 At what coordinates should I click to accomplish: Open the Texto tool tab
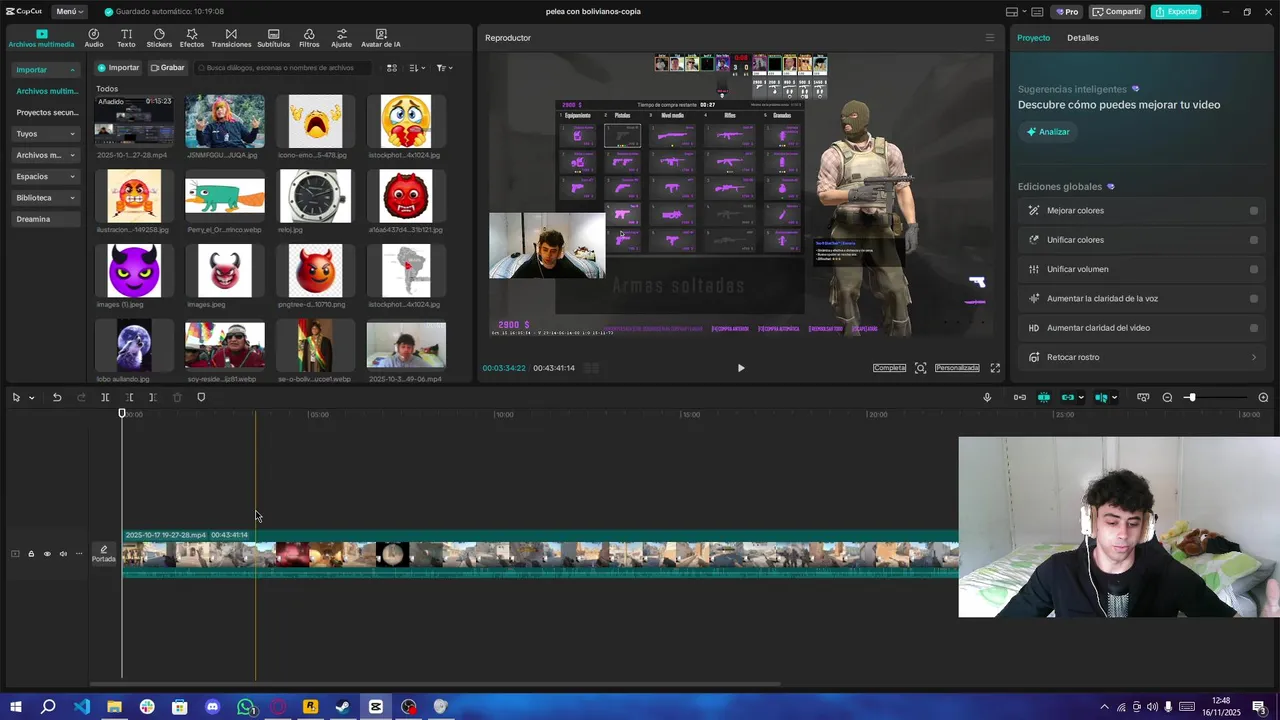(126, 38)
